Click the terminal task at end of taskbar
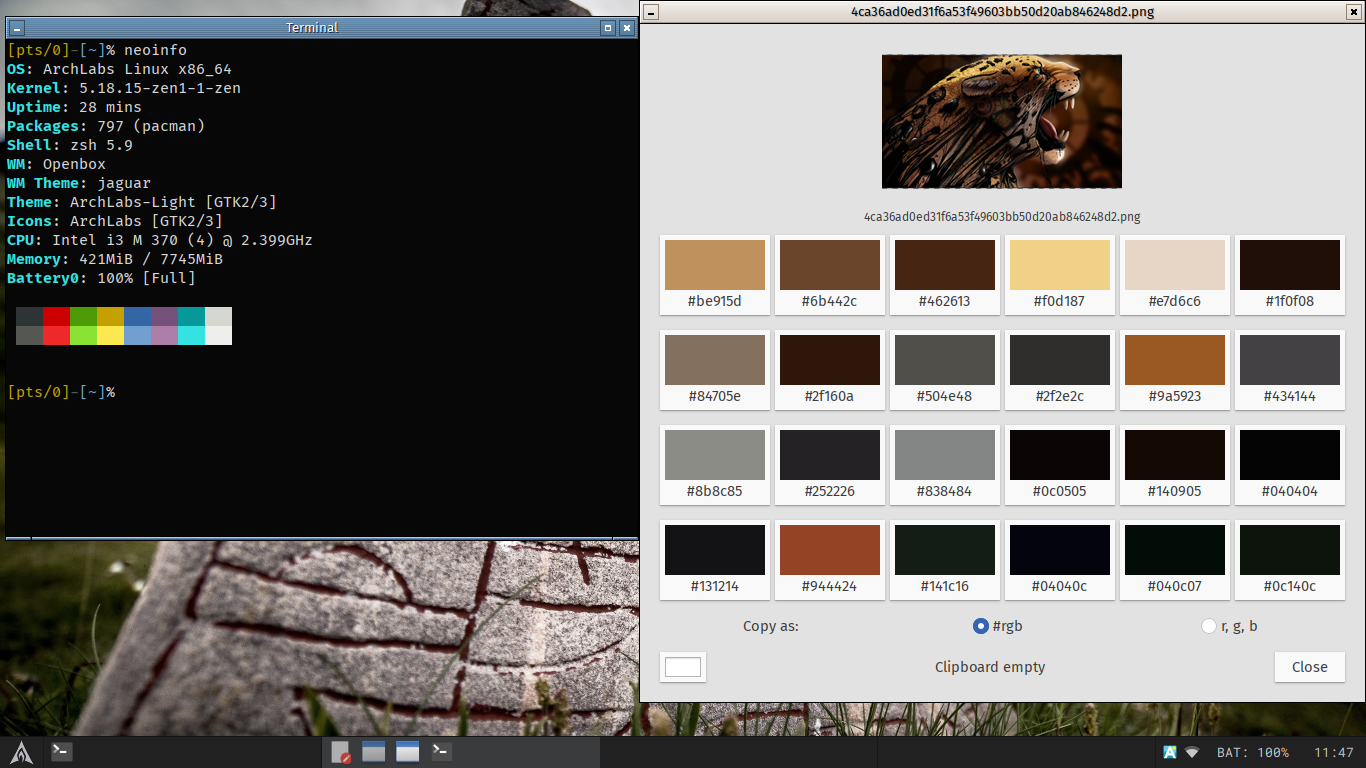This screenshot has width=1366, height=768. pos(440,751)
